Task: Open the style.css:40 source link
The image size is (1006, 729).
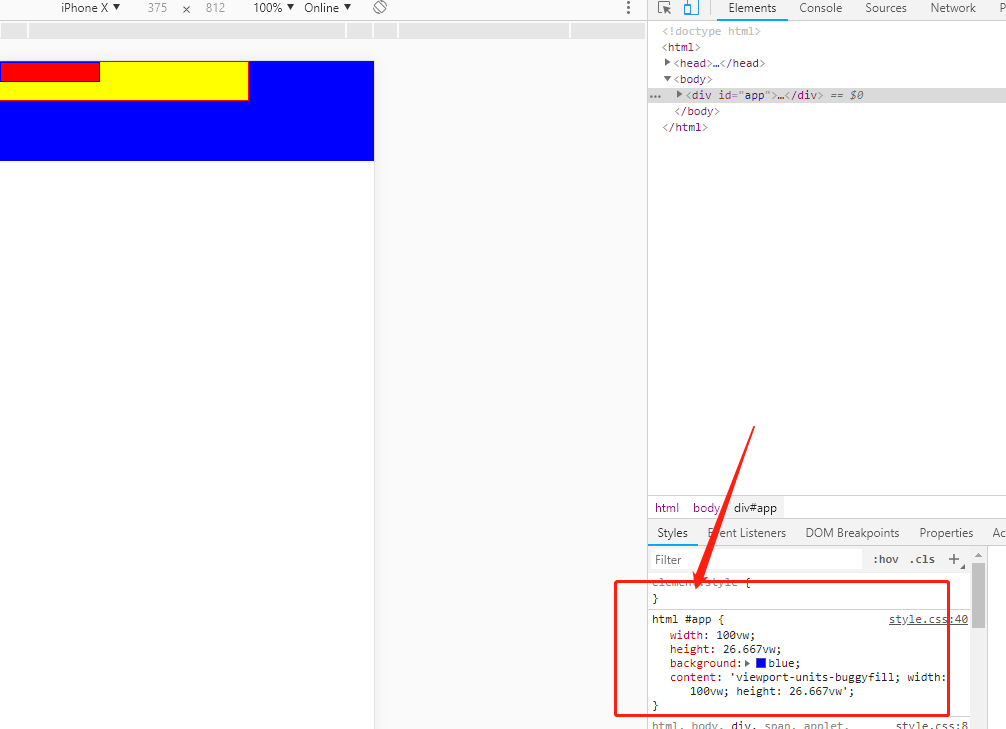Action: (928, 619)
